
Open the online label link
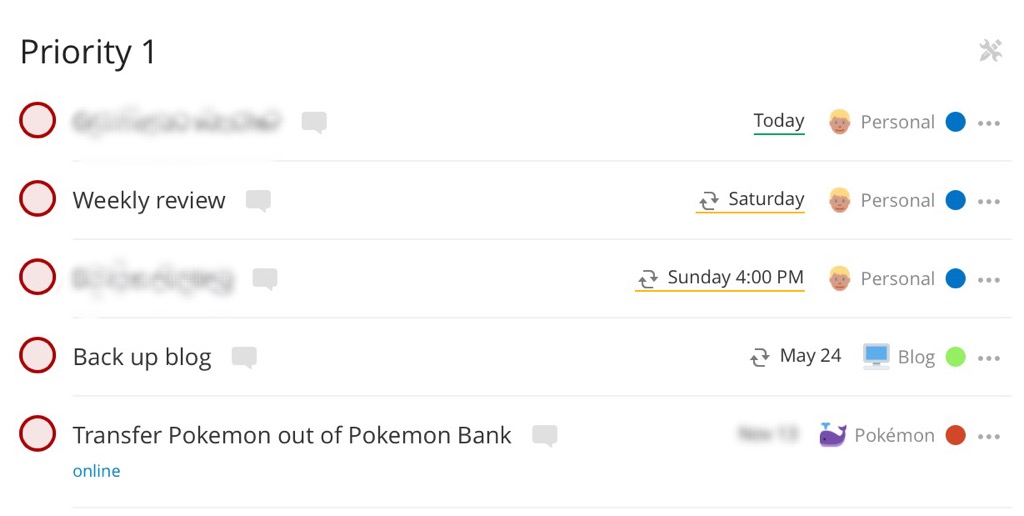pos(97,471)
